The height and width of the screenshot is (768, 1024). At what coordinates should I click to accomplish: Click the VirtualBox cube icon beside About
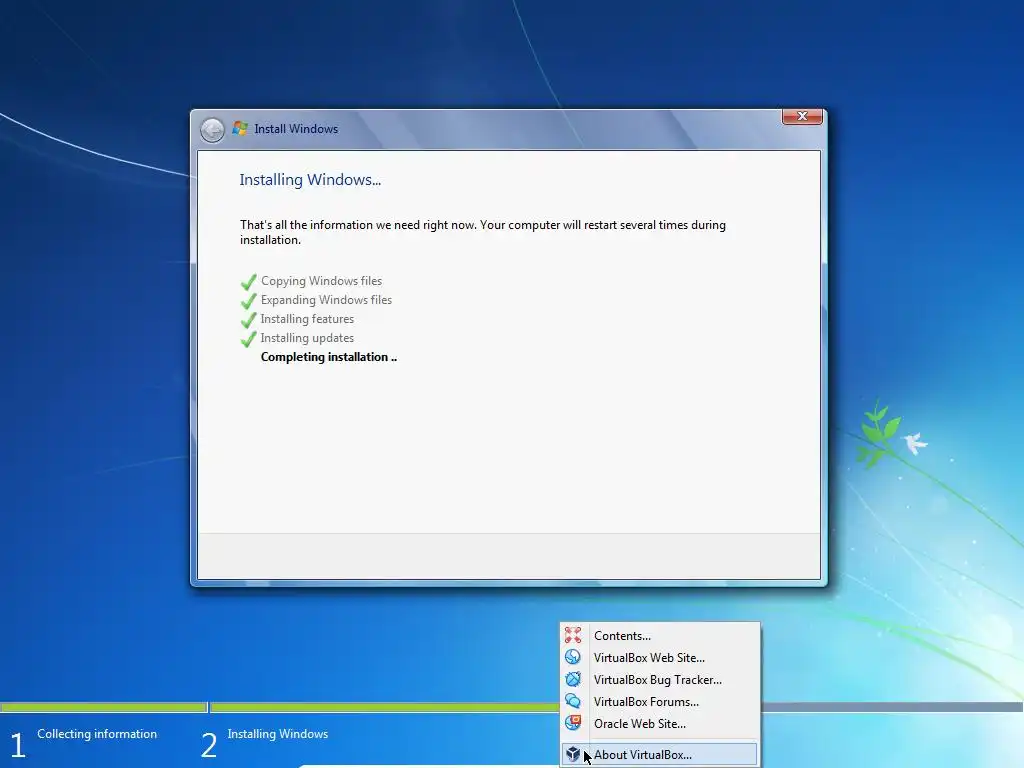coord(573,754)
